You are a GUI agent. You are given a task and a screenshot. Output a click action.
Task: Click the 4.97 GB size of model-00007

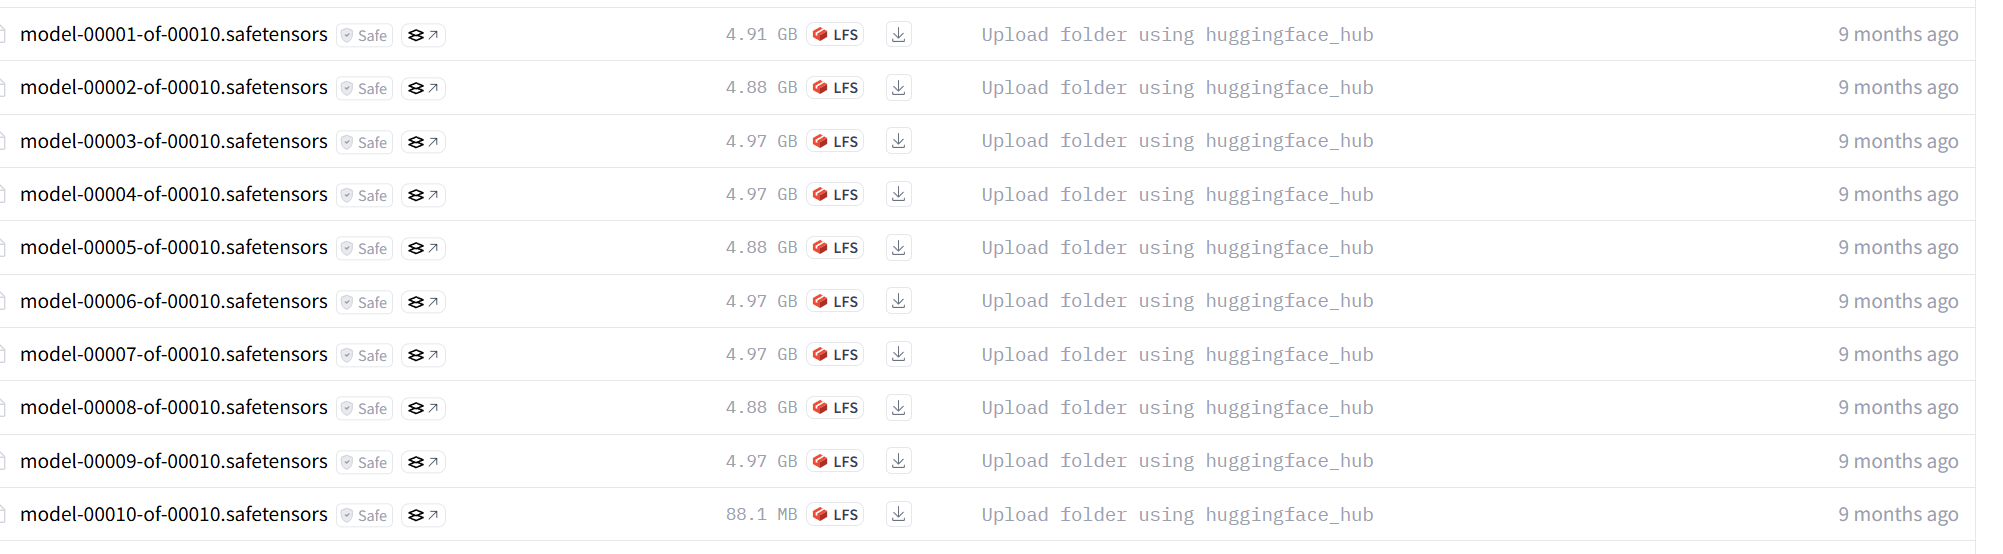coord(761,355)
